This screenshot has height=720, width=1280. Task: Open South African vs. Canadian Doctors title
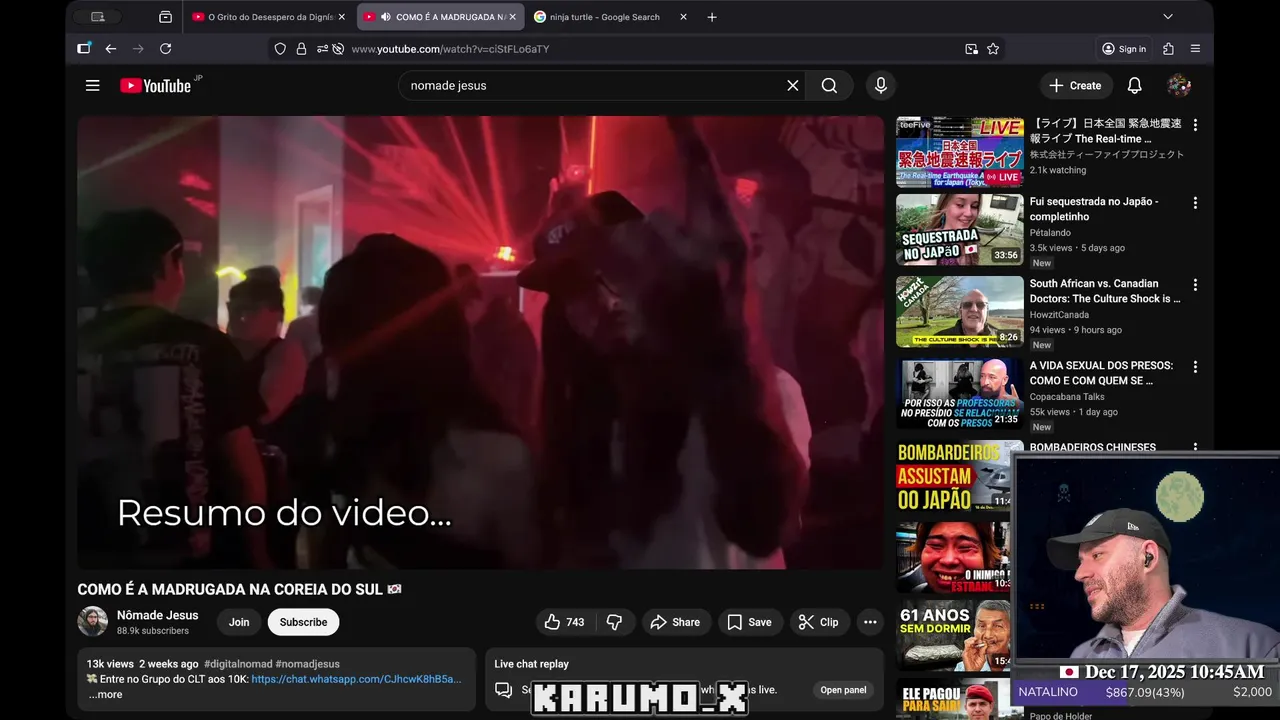(x=1105, y=291)
